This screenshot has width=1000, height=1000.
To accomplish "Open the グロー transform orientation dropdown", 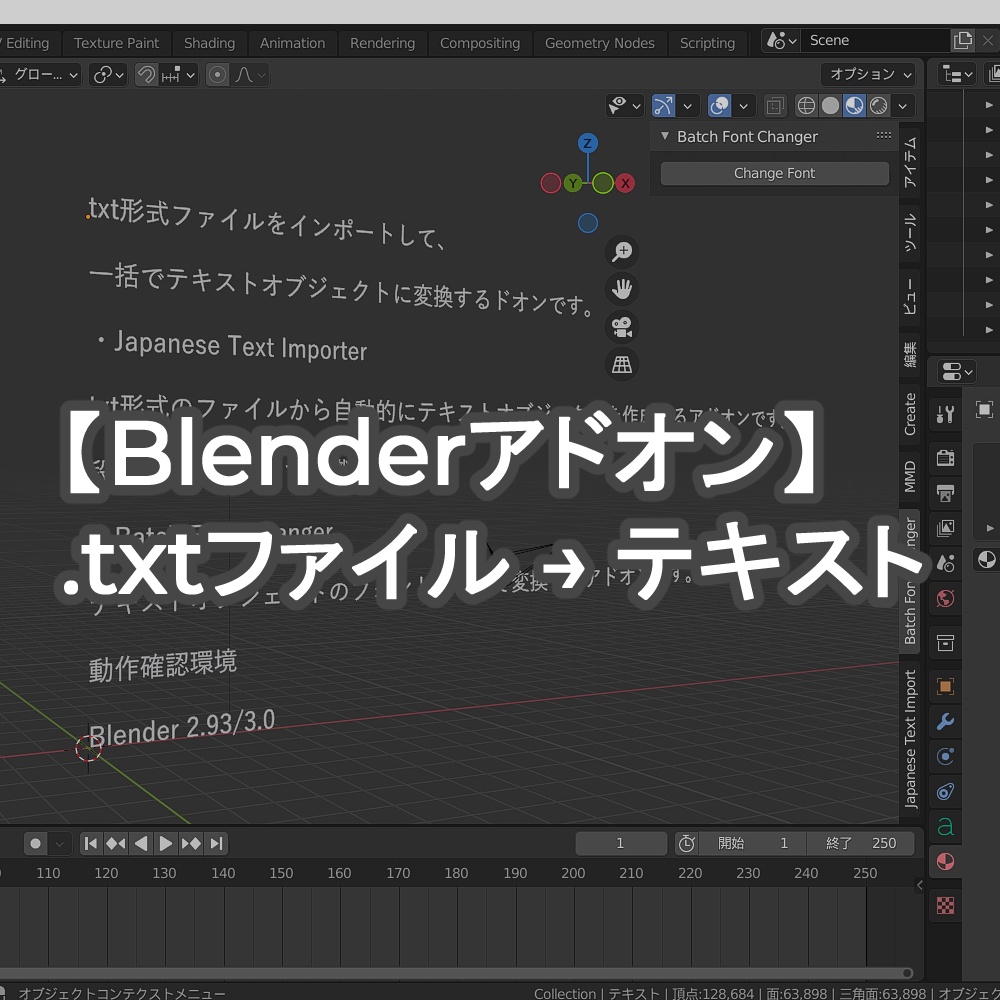I will click(x=40, y=75).
